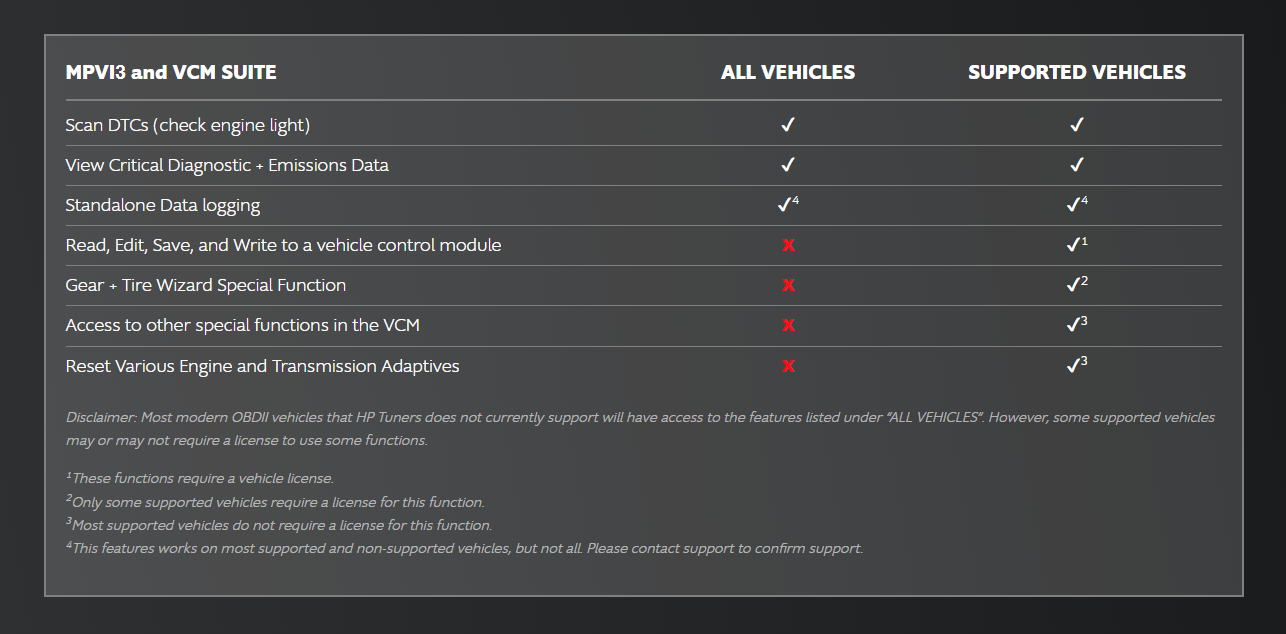The image size is (1286, 634).
Task: Click the Scan DTCs (check engine light) label
Action: coord(187,125)
